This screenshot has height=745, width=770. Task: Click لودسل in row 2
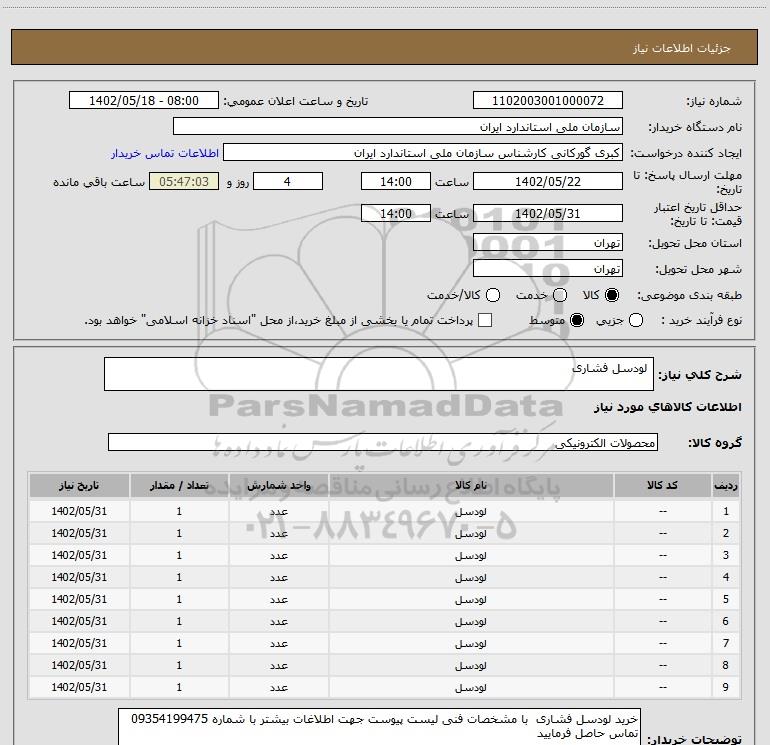click(470, 534)
